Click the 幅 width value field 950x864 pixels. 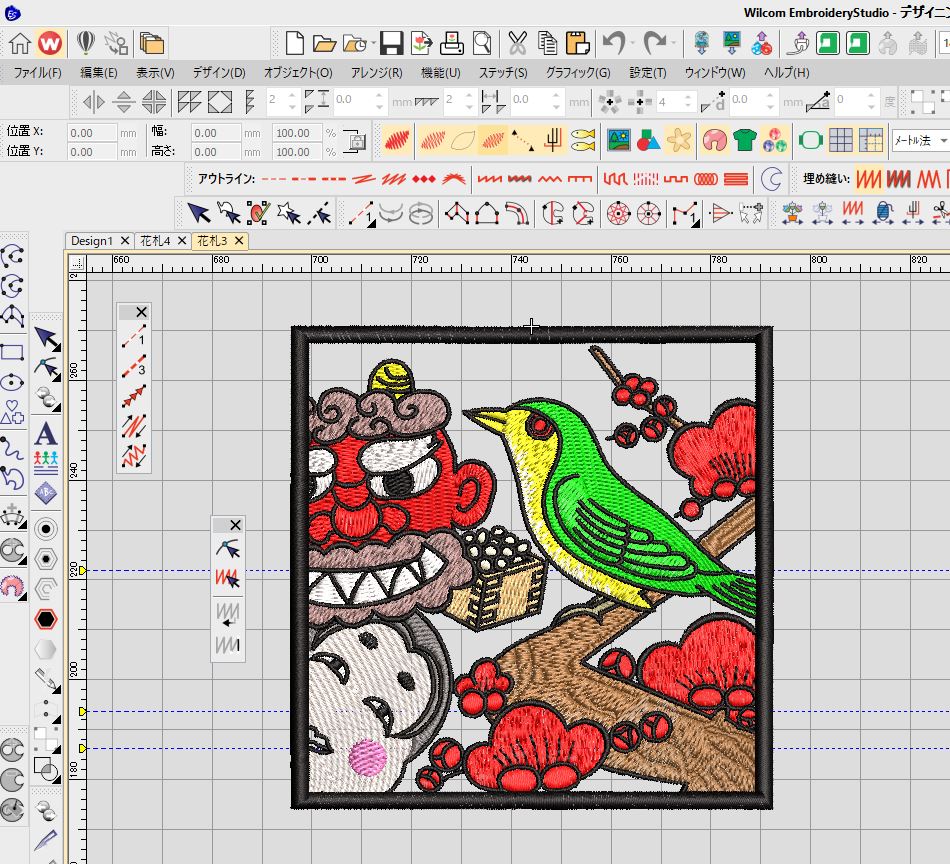(216, 133)
